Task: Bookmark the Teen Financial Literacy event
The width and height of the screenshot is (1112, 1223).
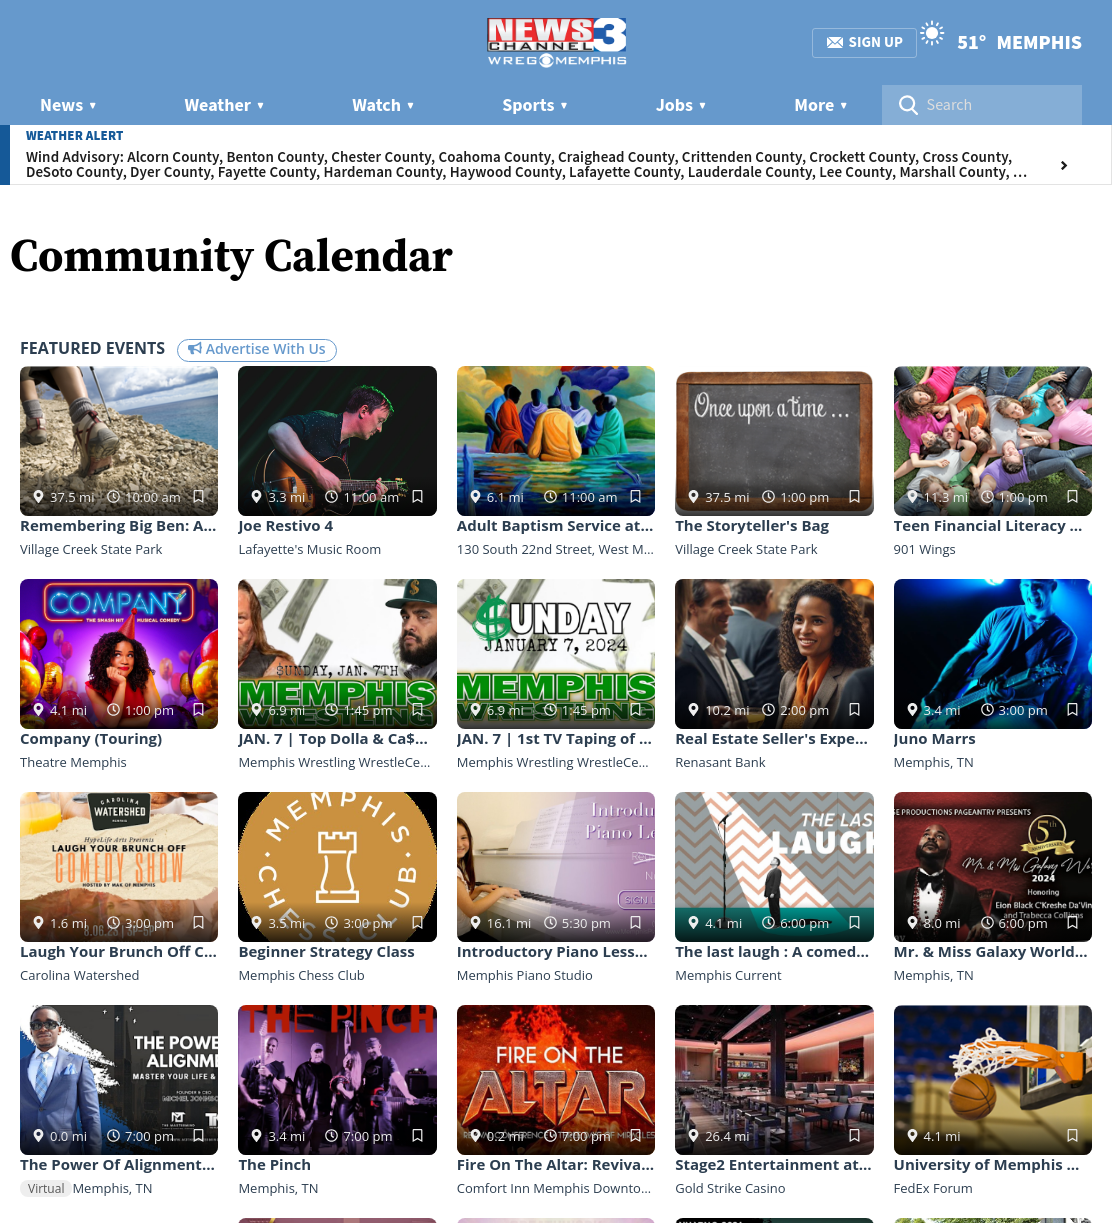Action: click(x=1073, y=497)
